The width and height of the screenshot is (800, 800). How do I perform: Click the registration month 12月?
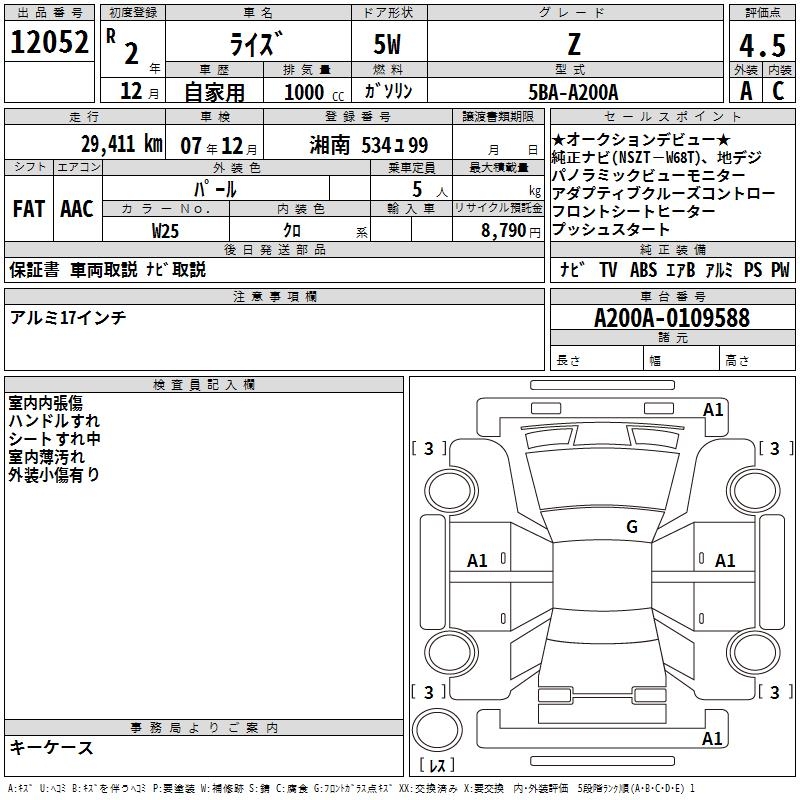[139, 92]
